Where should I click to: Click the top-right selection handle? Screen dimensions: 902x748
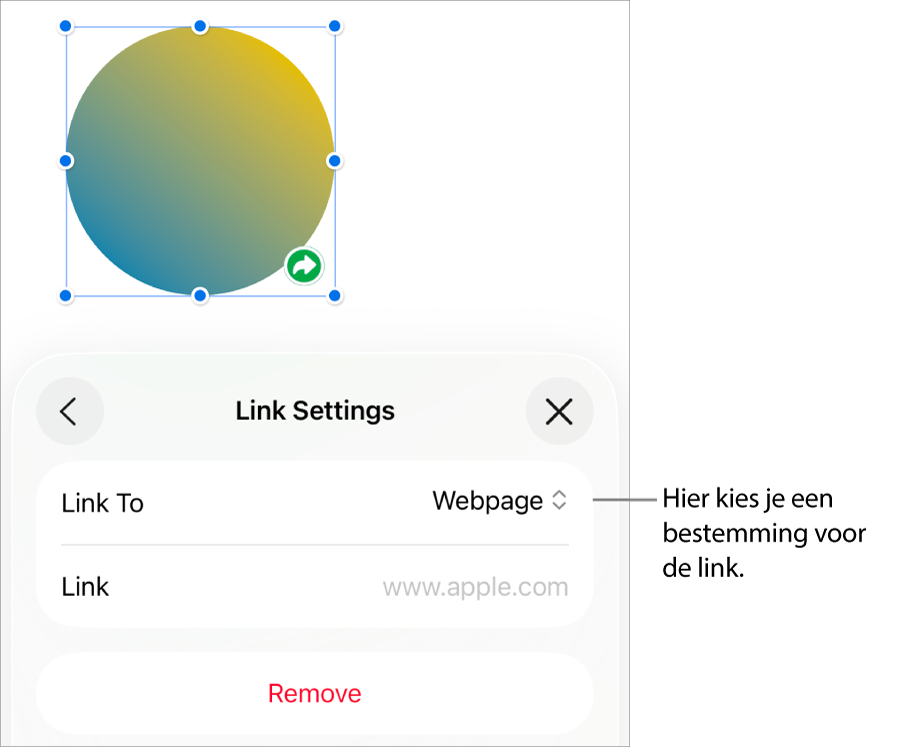(334, 26)
